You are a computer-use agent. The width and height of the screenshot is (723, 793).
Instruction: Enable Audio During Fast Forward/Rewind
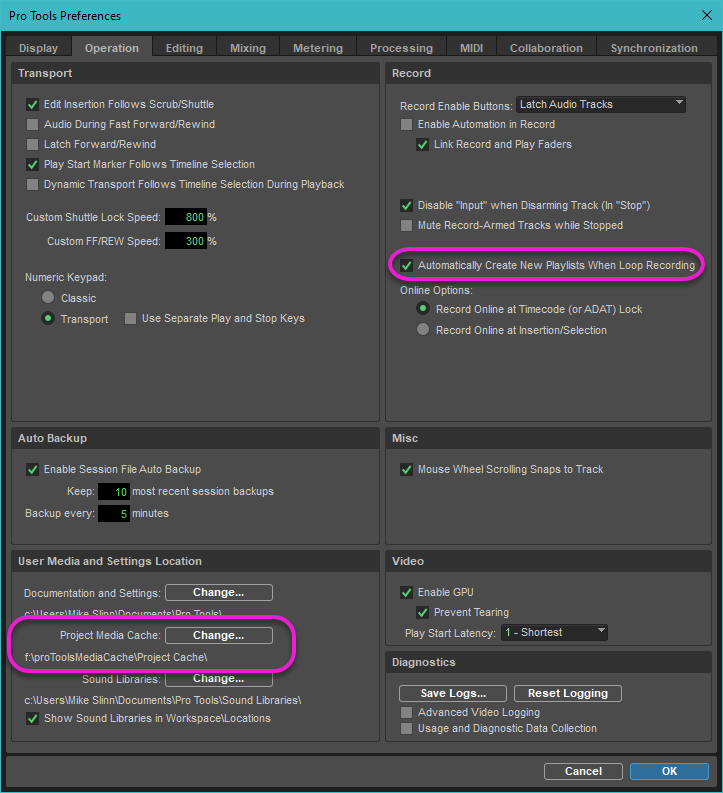click(x=33, y=125)
